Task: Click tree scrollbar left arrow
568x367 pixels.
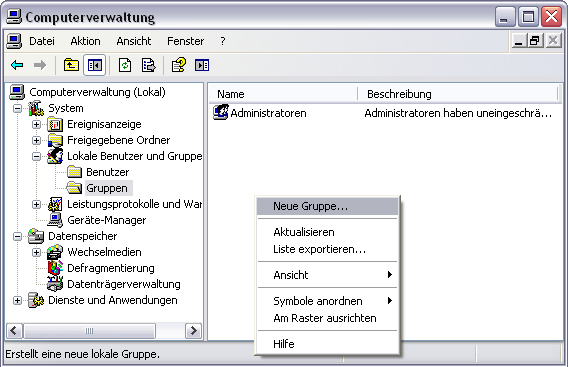Action: coord(14,330)
